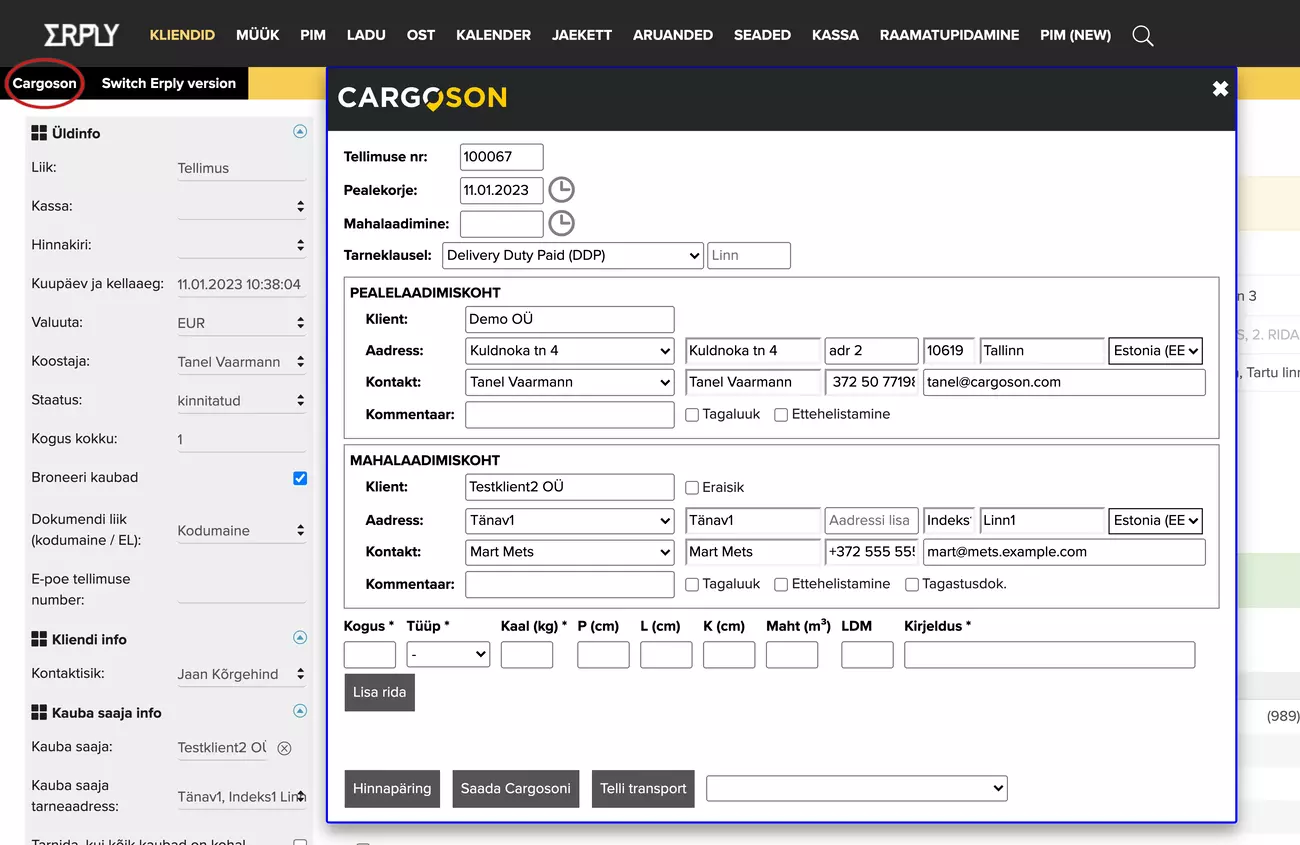Click the Mahalaadimine date field

point(502,223)
